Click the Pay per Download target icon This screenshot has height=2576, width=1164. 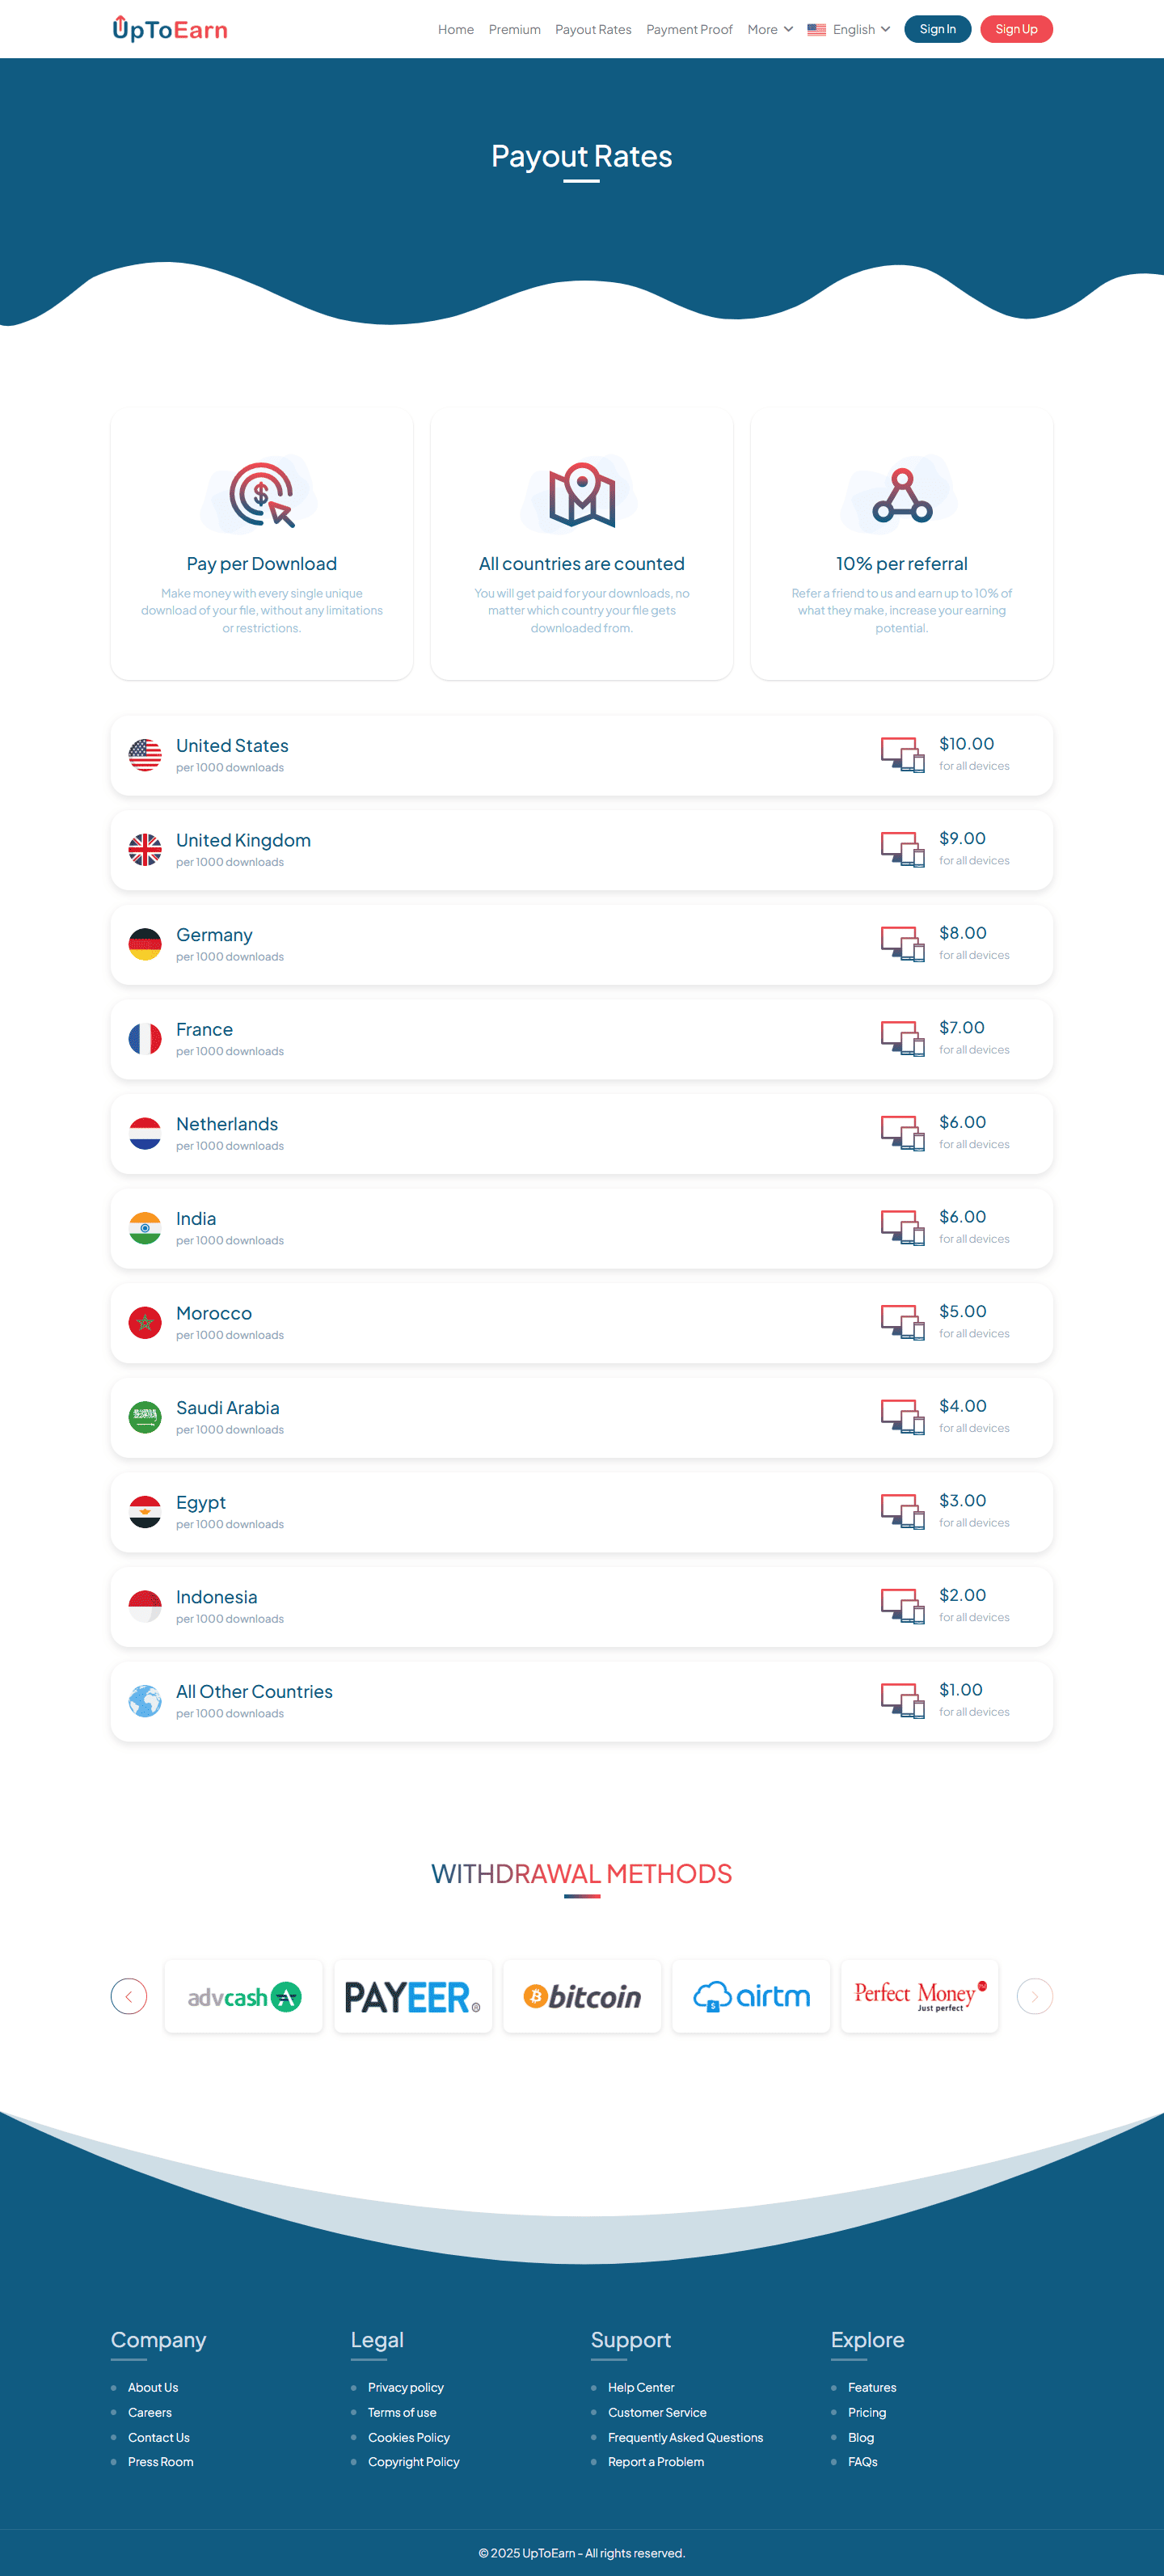261,494
